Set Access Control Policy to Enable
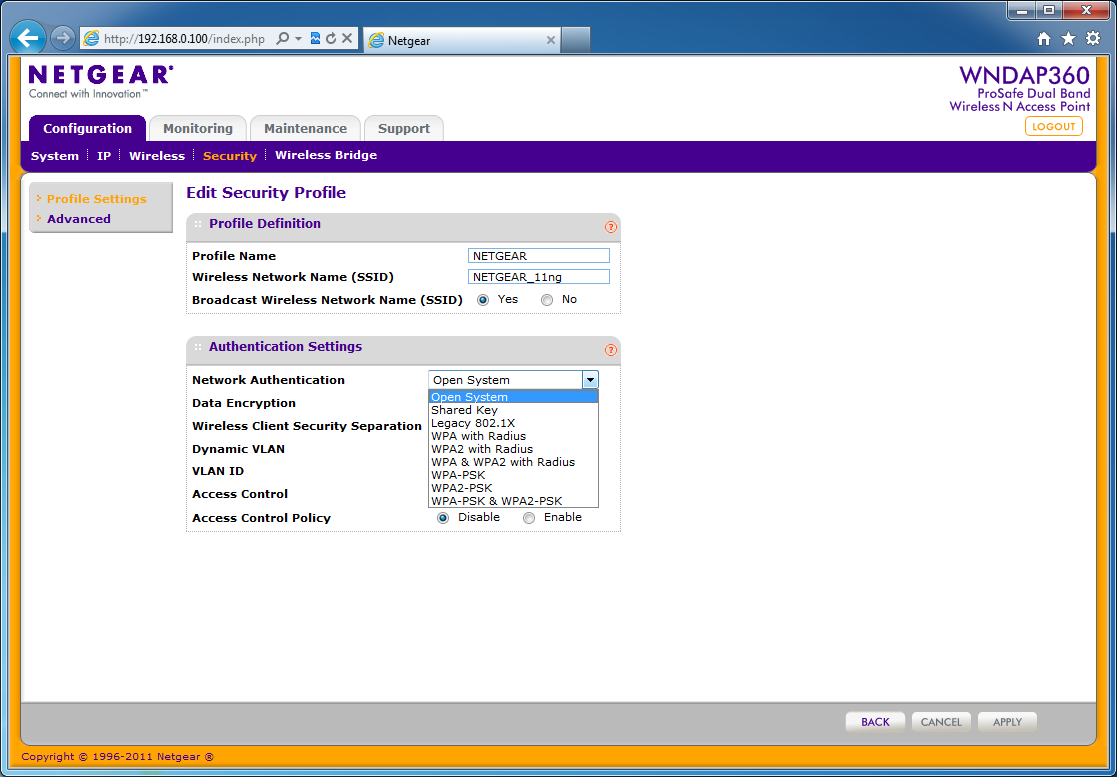The height and width of the screenshot is (777, 1117). pos(529,518)
